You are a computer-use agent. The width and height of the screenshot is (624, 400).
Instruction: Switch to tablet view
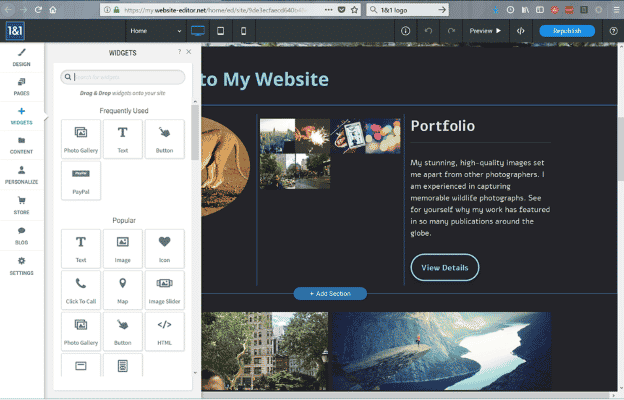point(220,31)
